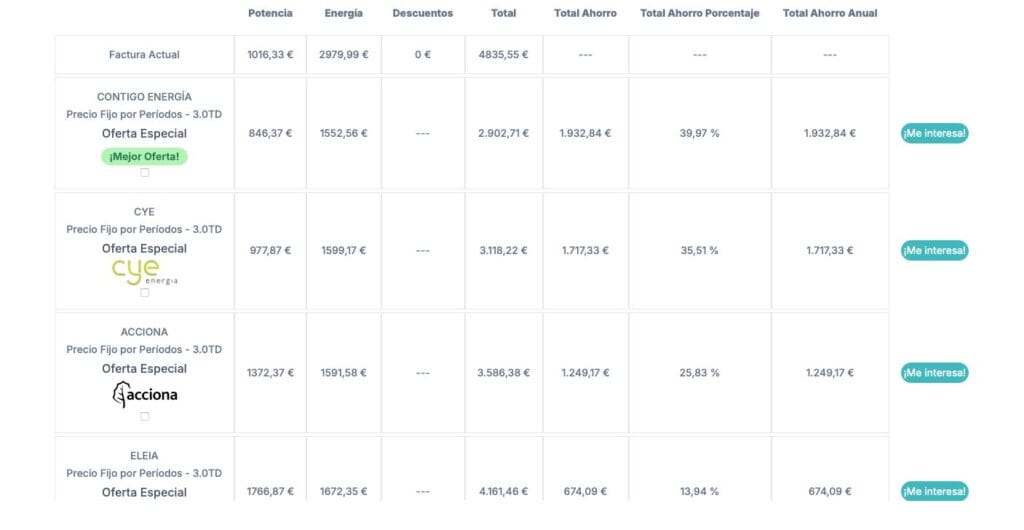This screenshot has height=530, width=1024.
Task: Click the Energía column header
Action: (343, 13)
